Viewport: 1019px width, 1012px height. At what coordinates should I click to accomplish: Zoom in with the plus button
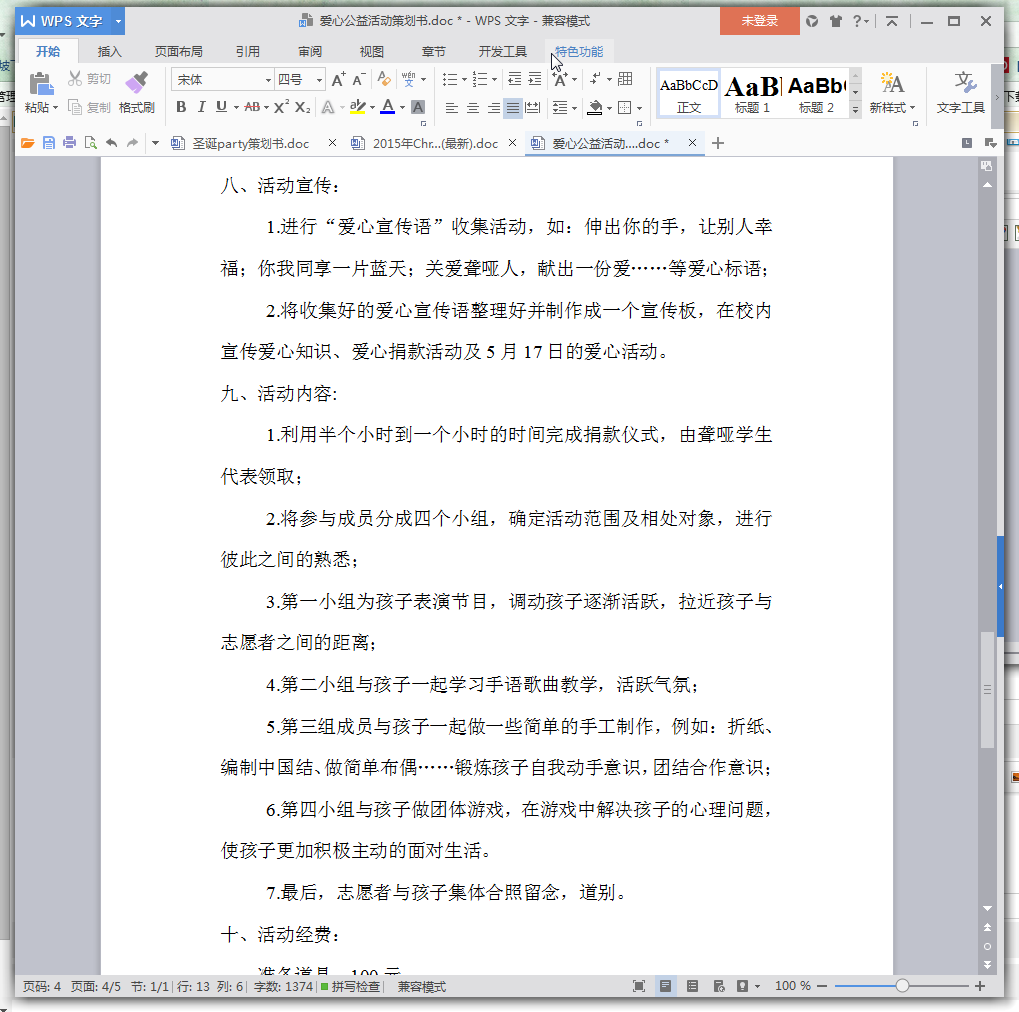pos(980,986)
